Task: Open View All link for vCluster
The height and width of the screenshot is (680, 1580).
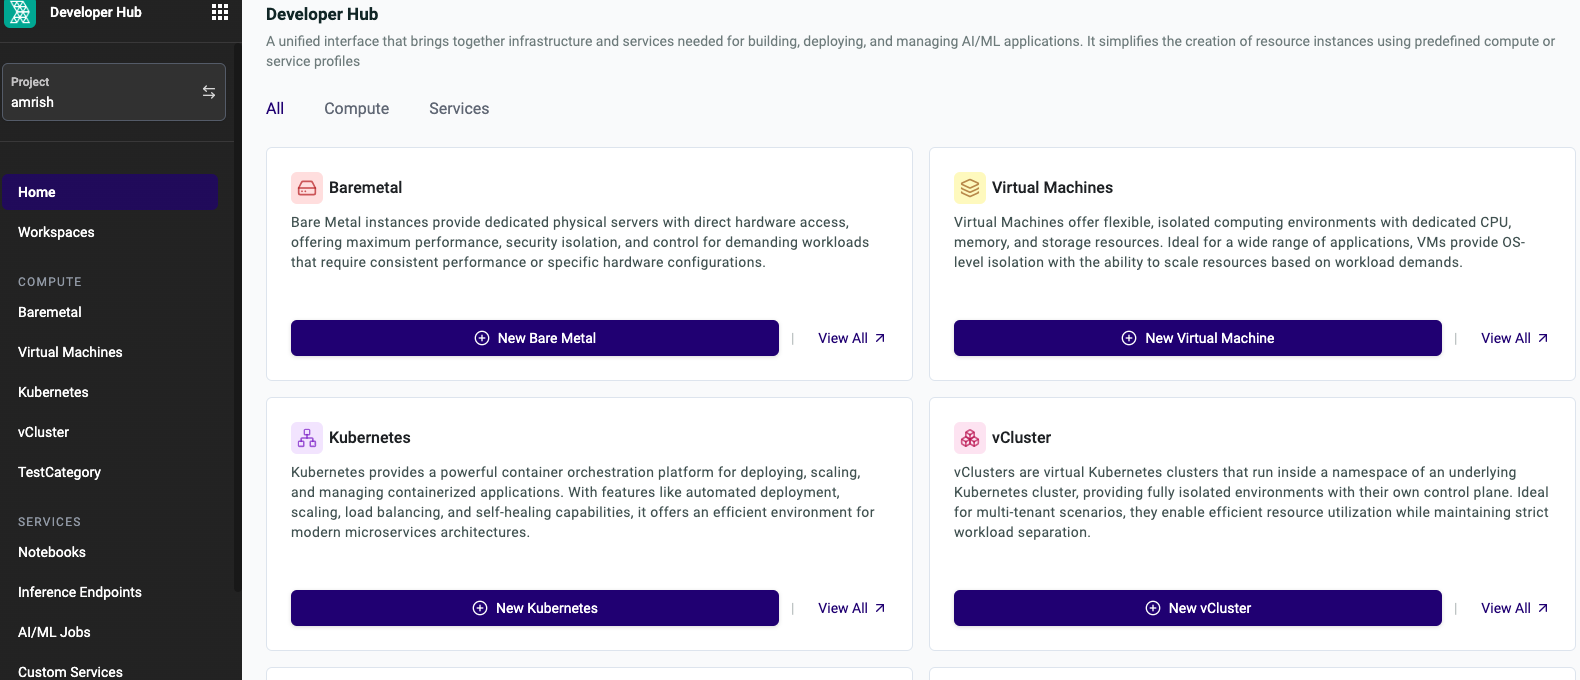Action: click(x=1515, y=608)
